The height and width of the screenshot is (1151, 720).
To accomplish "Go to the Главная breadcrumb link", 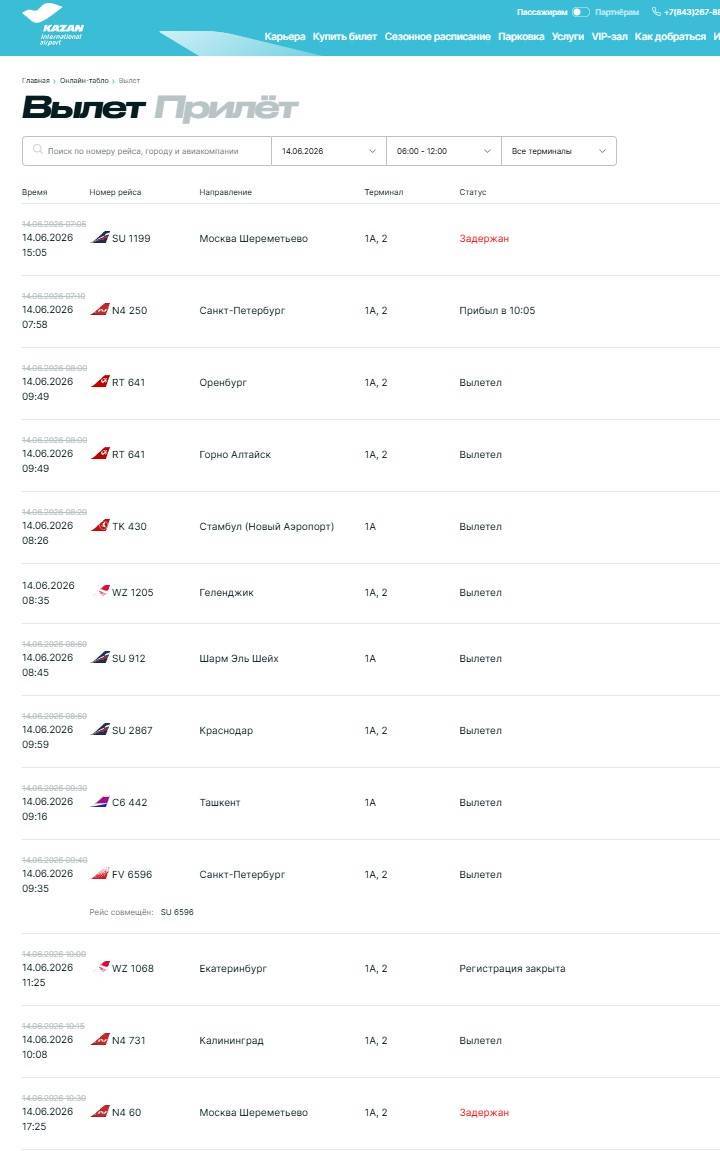I will [35, 81].
